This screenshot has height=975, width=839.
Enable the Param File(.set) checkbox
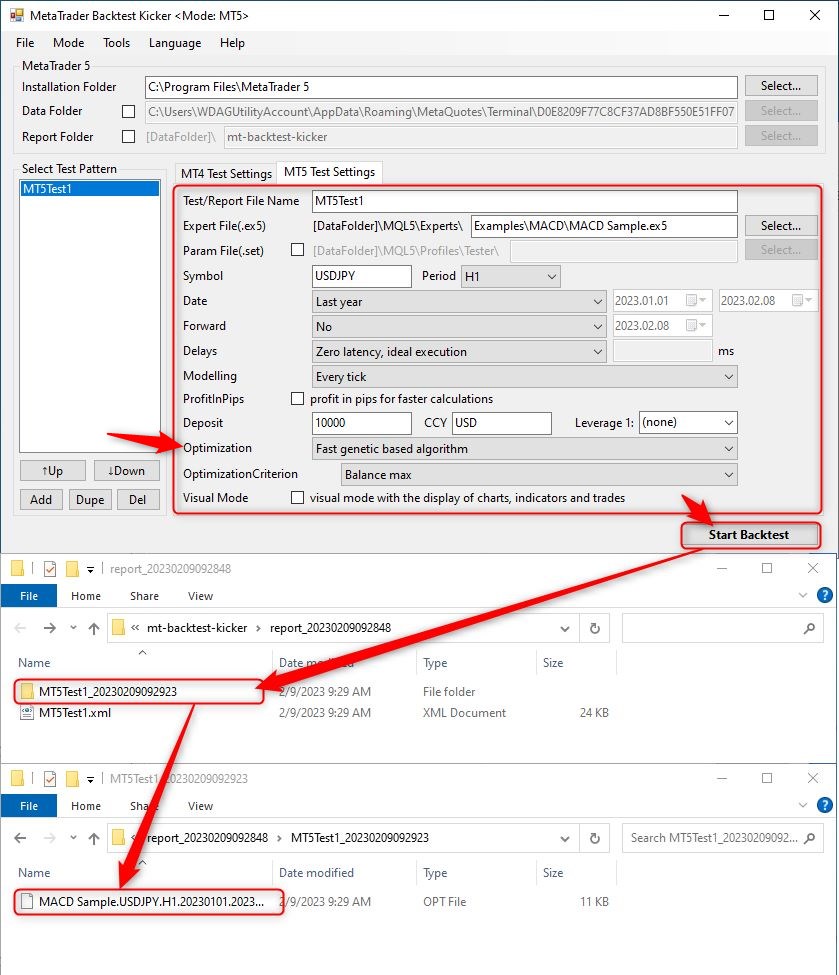pyautogui.click(x=297, y=250)
